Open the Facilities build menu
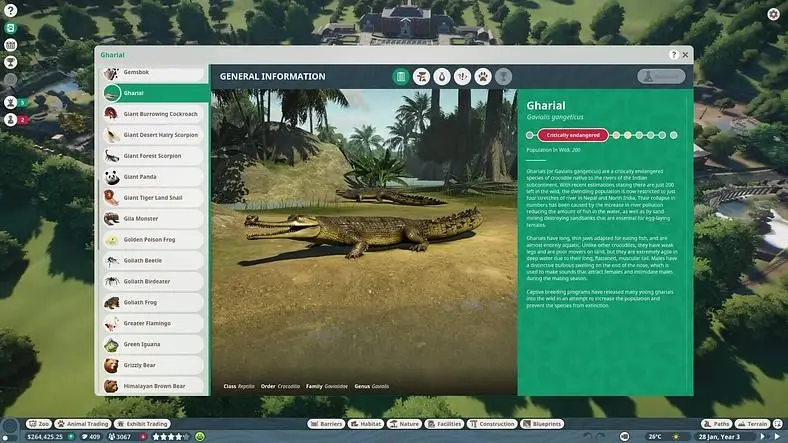Viewport: 788px width, 443px height. pos(444,424)
